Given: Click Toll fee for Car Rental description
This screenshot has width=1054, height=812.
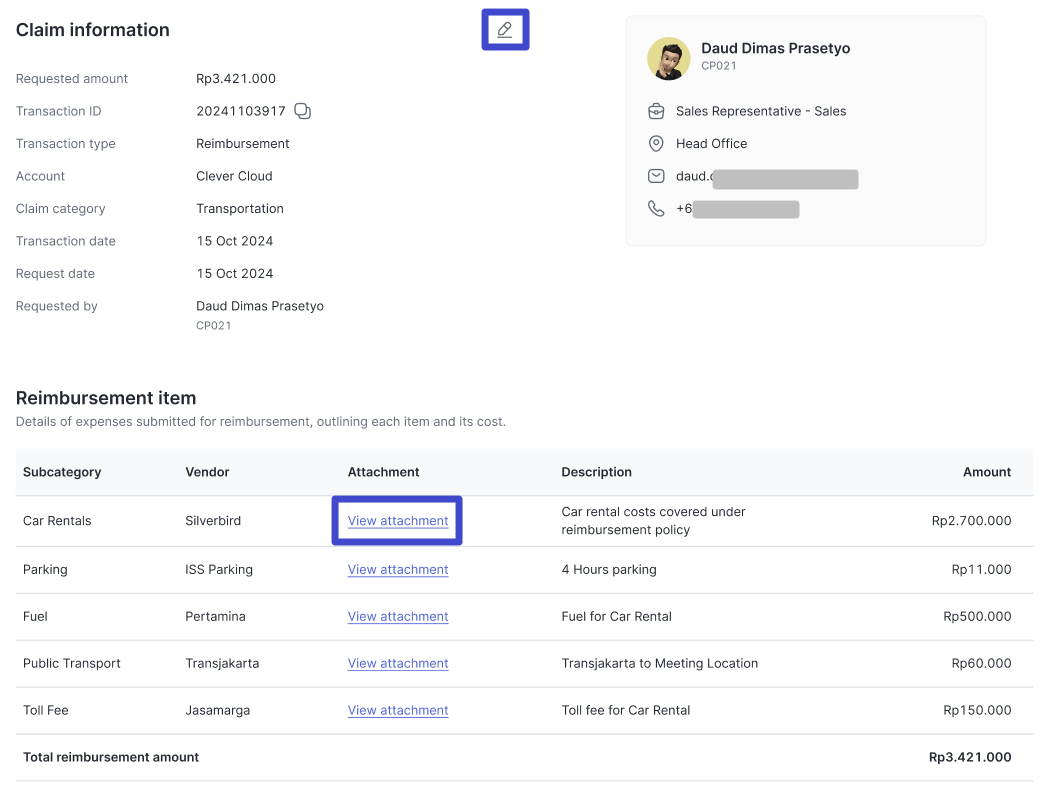Looking at the screenshot, I should (x=626, y=710).
